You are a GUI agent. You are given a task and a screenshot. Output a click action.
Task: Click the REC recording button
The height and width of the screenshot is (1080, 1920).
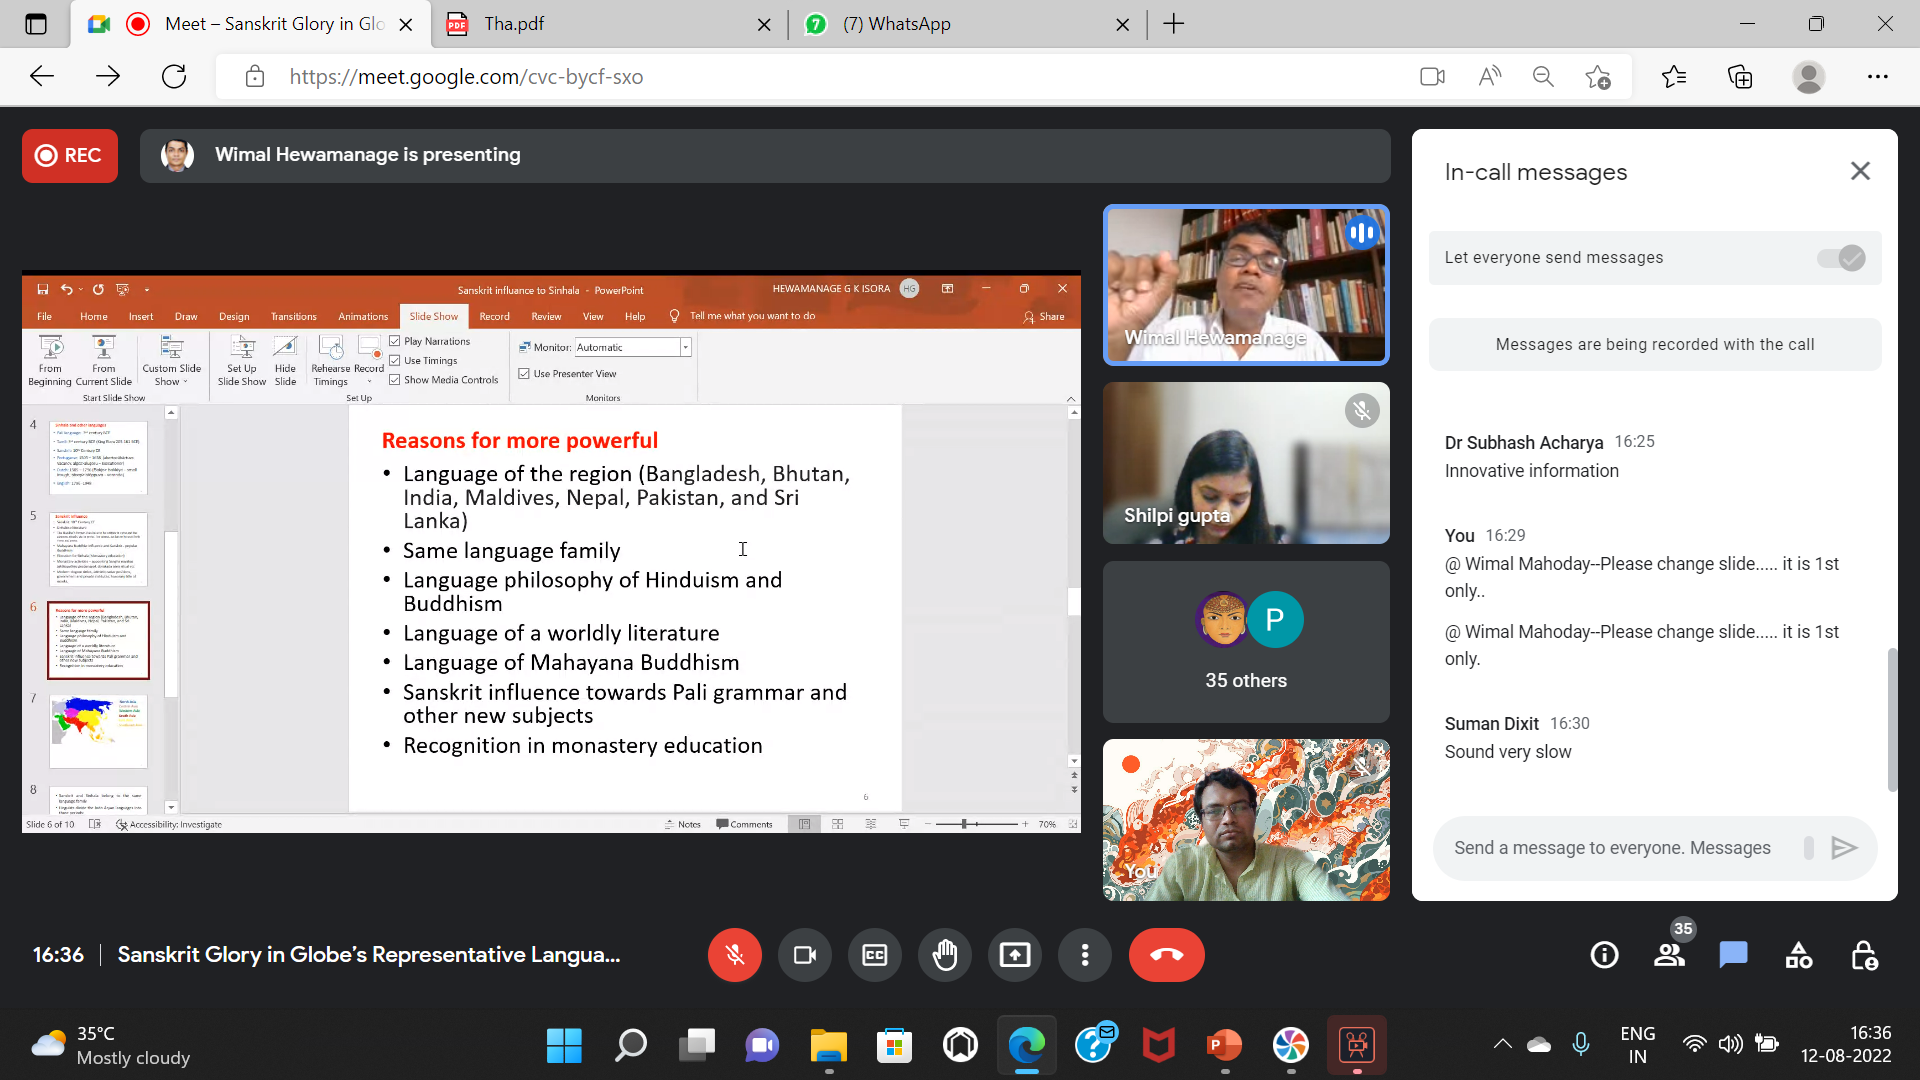pos(69,155)
